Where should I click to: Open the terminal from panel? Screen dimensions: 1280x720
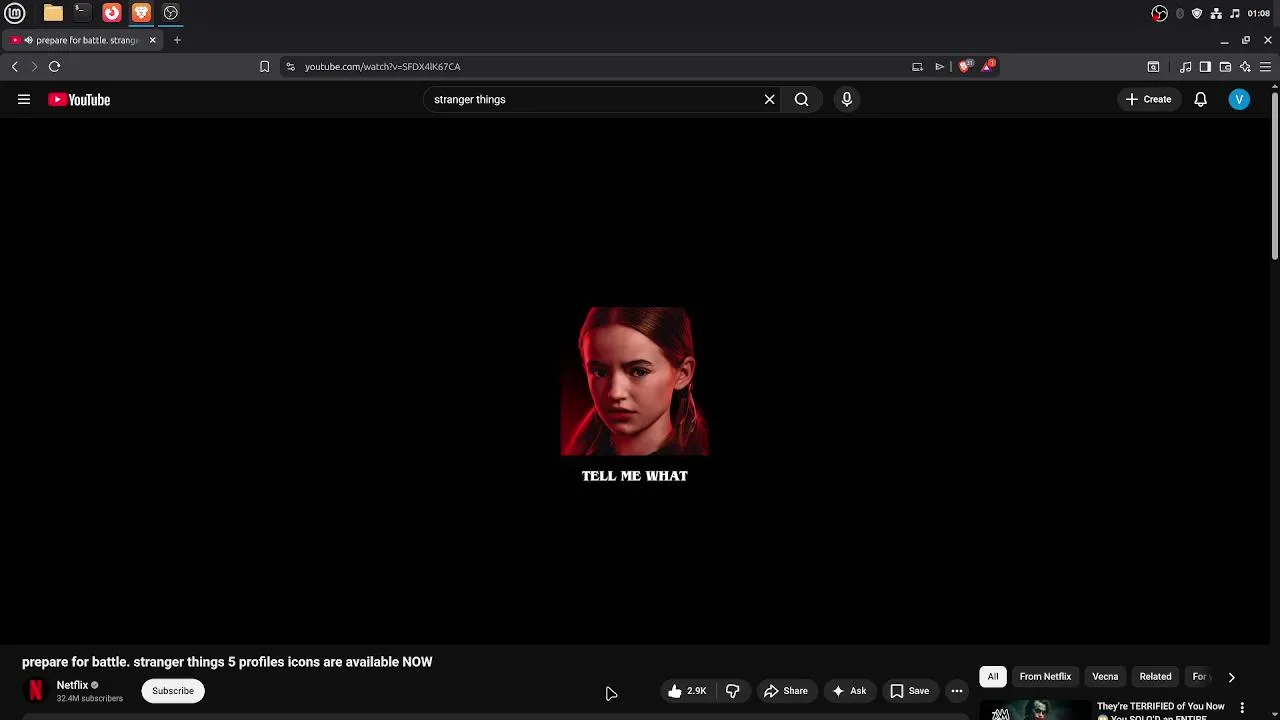tap(82, 13)
